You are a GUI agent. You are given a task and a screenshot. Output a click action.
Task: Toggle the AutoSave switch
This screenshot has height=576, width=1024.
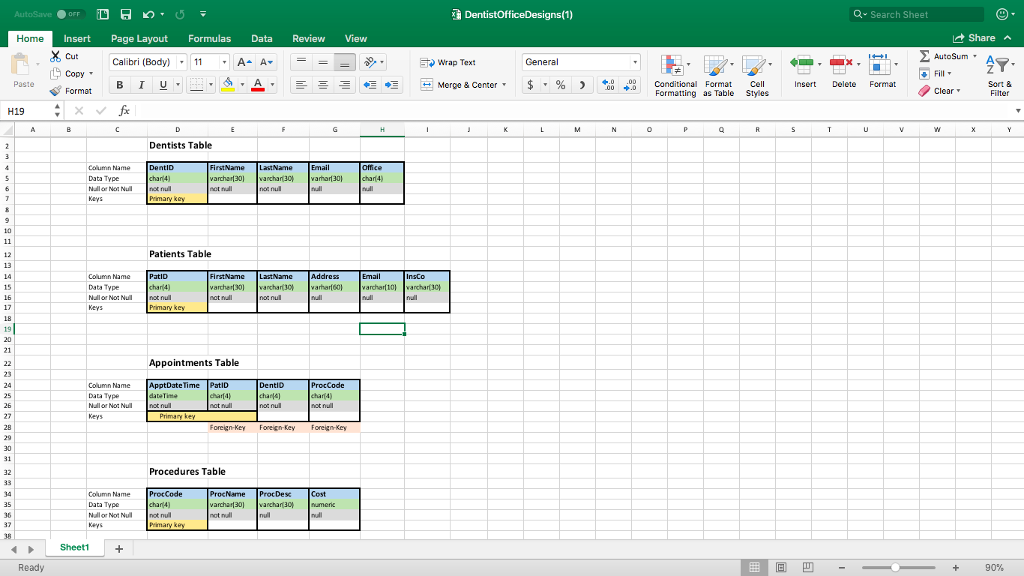coord(68,15)
